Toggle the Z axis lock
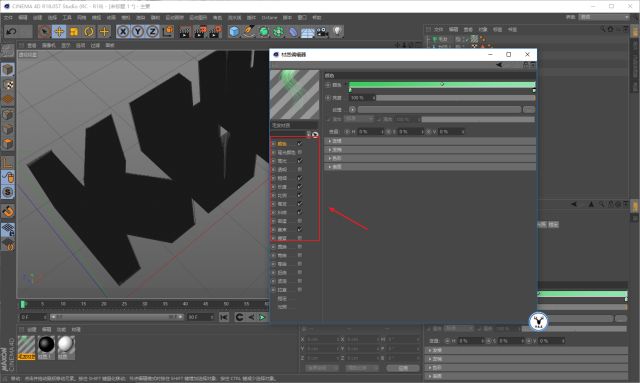The image size is (640, 383). click(x=152, y=31)
